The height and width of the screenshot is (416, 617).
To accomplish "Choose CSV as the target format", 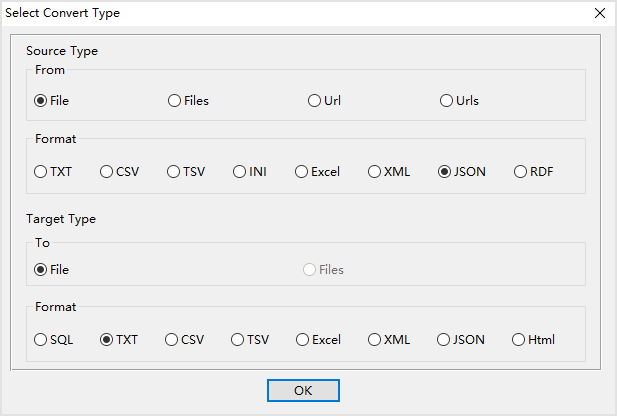I will point(172,339).
